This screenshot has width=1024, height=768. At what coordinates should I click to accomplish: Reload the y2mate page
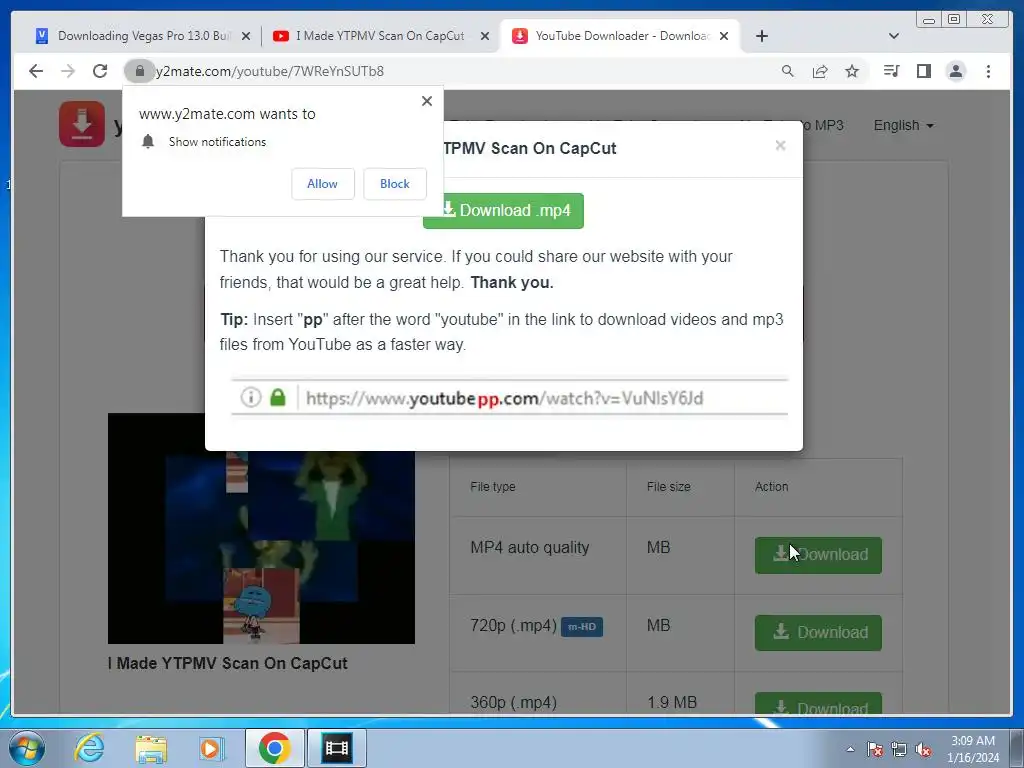click(100, 71)
